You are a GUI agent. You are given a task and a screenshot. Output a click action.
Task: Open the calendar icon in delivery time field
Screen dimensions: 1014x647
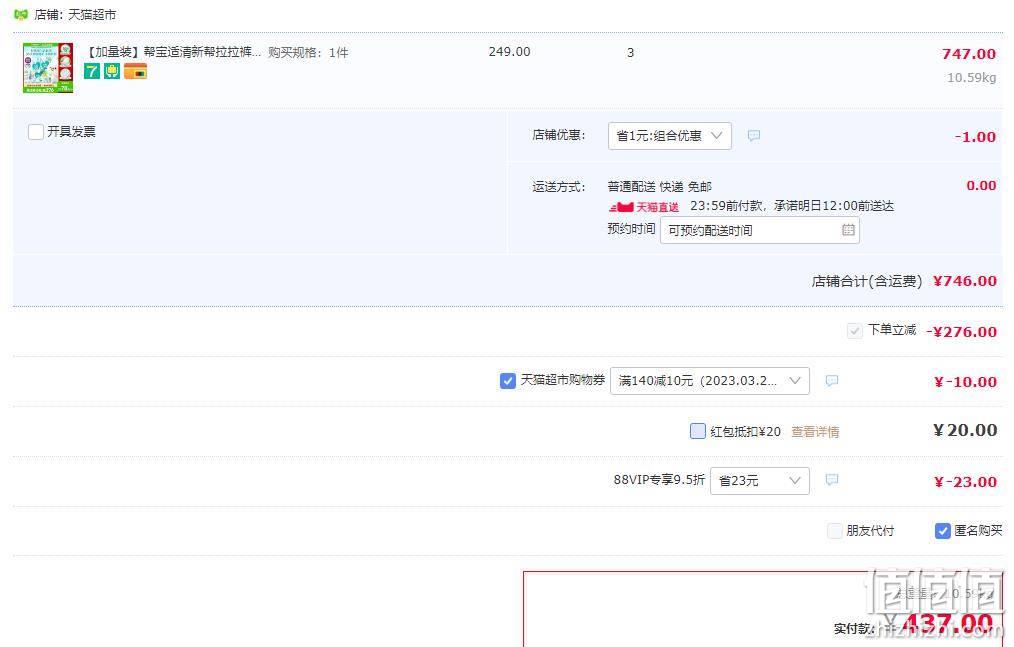click(x=848, y=230)
